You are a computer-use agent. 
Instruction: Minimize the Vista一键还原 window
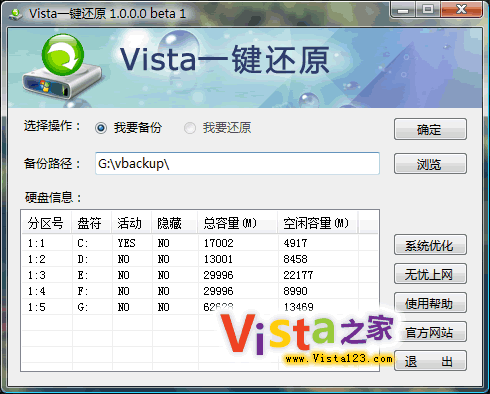(403, 9)
